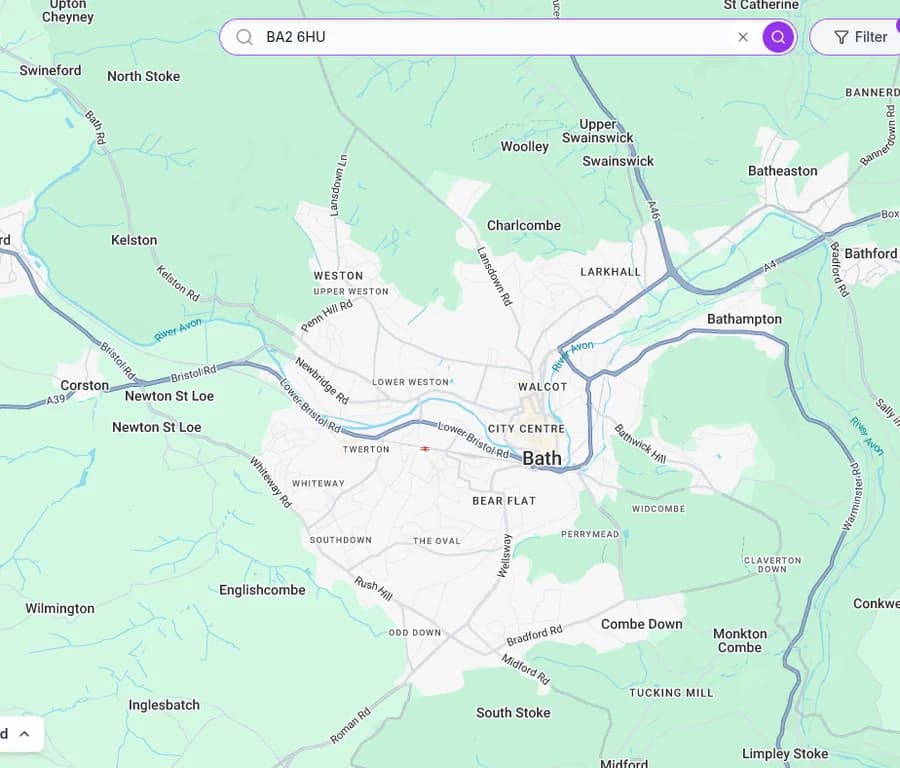Click the red railway station icon near Twerton

pos(425,449)
